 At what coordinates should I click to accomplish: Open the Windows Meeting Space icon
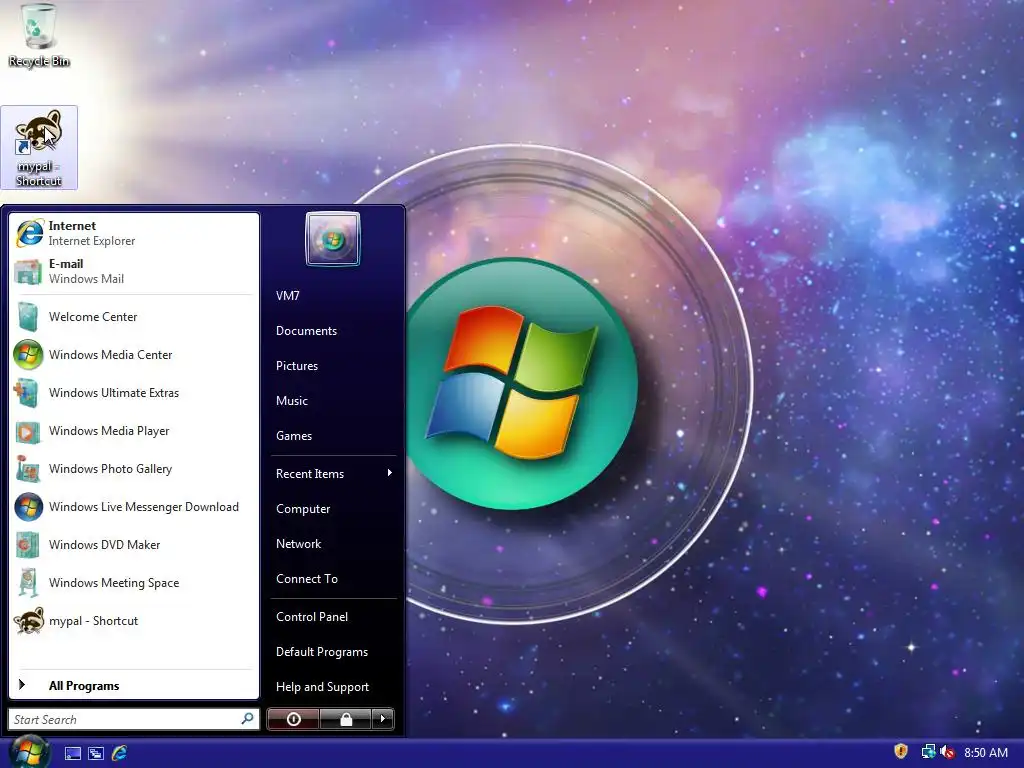pyautogui.click(x=28, y=583)
